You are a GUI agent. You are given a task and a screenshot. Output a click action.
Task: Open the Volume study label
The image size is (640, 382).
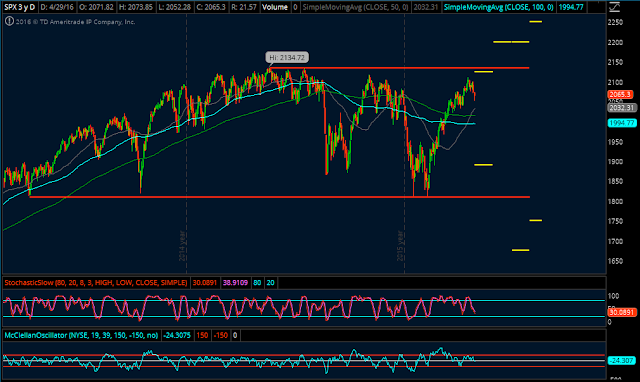tap(275, 7)
